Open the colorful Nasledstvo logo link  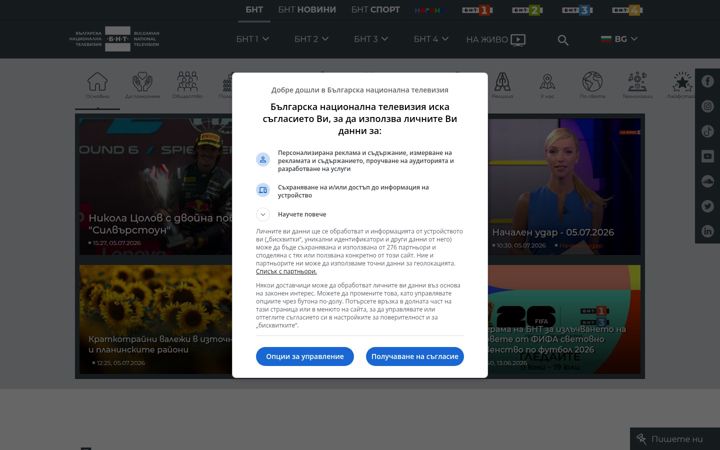pyautogui.click(x=428, y=10)
